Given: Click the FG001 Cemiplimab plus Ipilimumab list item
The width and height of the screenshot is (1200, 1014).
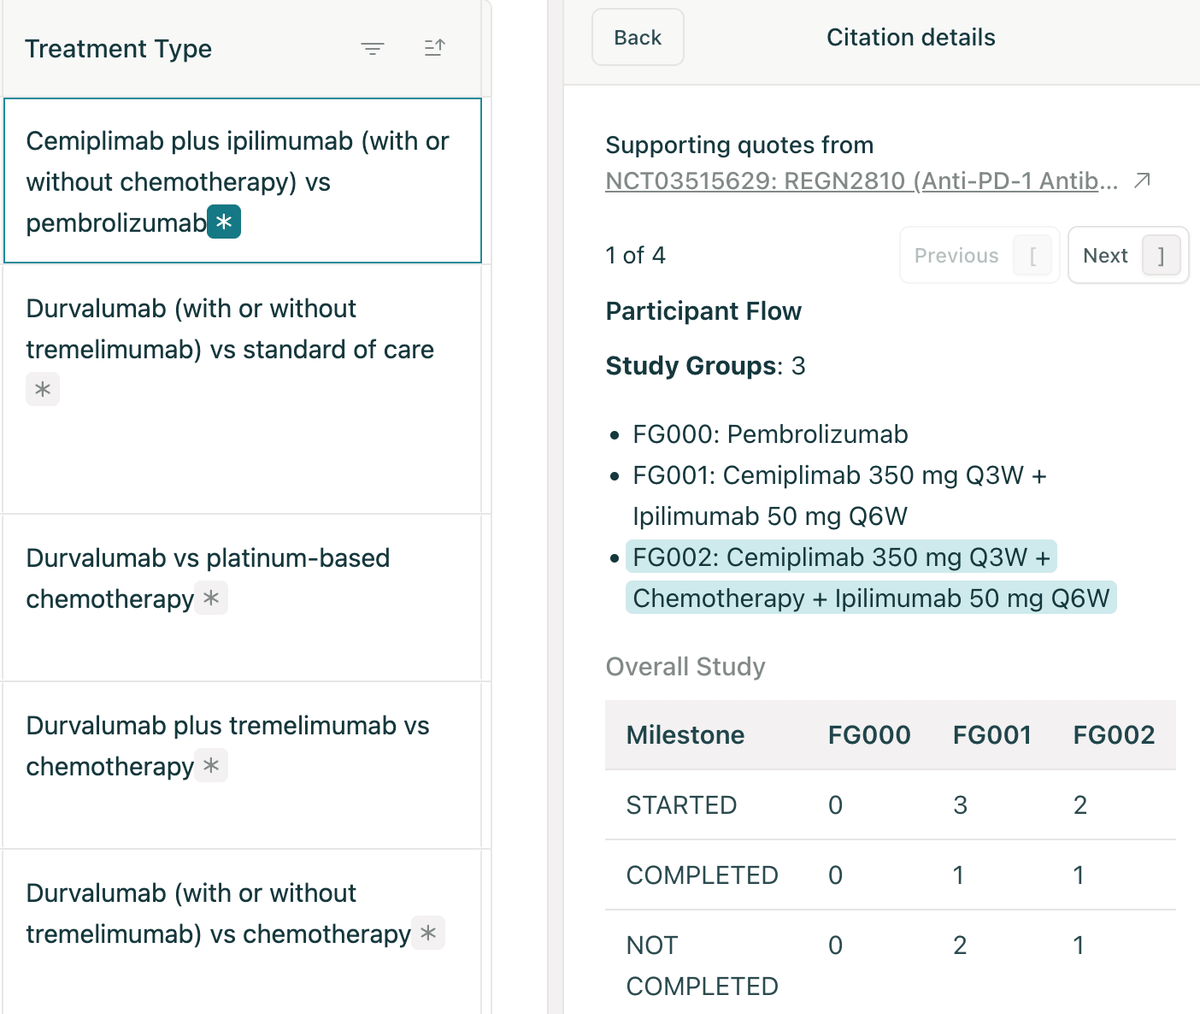Looking at the screenshot, I should pyautogui.click(x=840, y=495).
